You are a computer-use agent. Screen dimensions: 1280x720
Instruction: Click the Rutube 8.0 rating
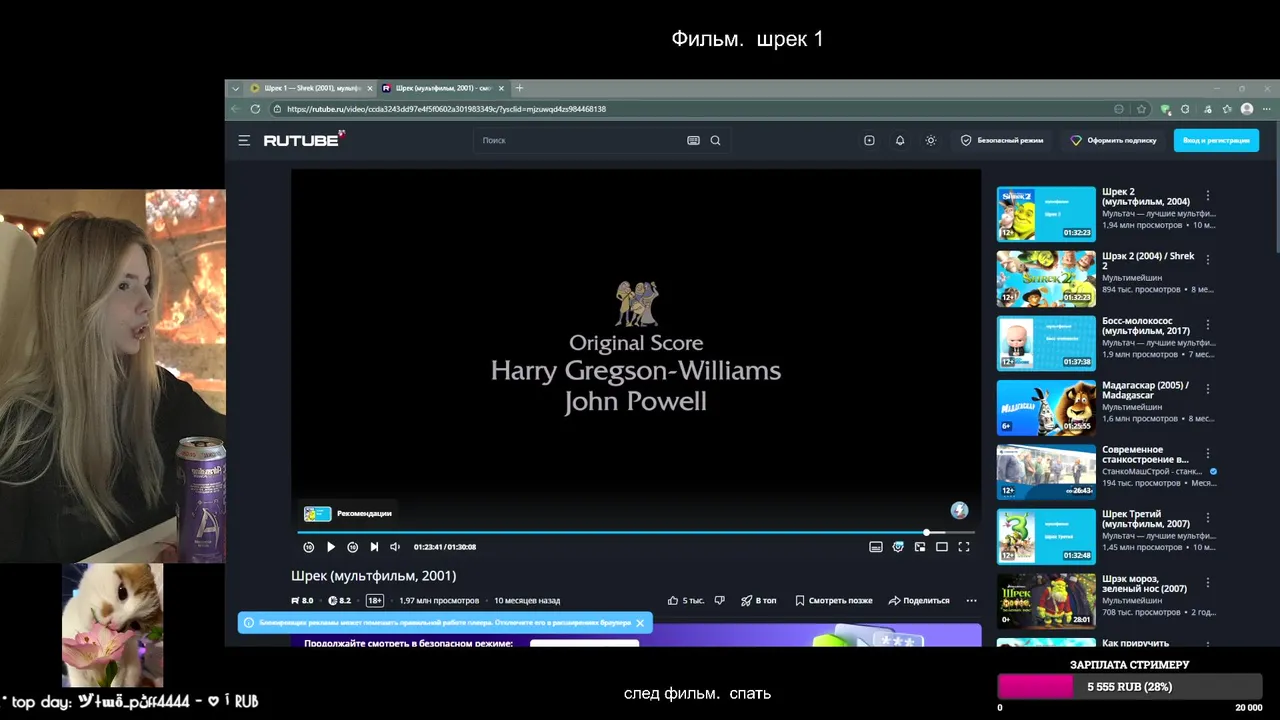click(x=302, y=601)
